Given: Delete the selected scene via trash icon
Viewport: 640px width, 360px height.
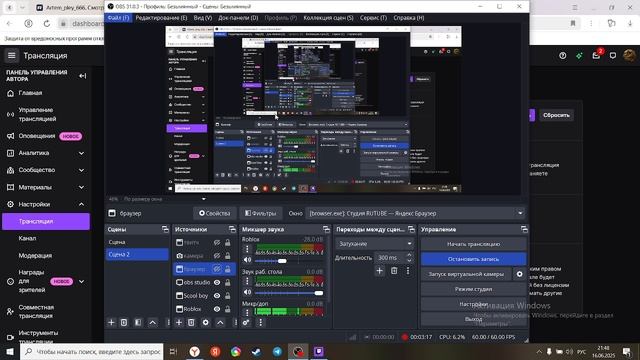Looking at the screenshot, I should tap(124, 322).
